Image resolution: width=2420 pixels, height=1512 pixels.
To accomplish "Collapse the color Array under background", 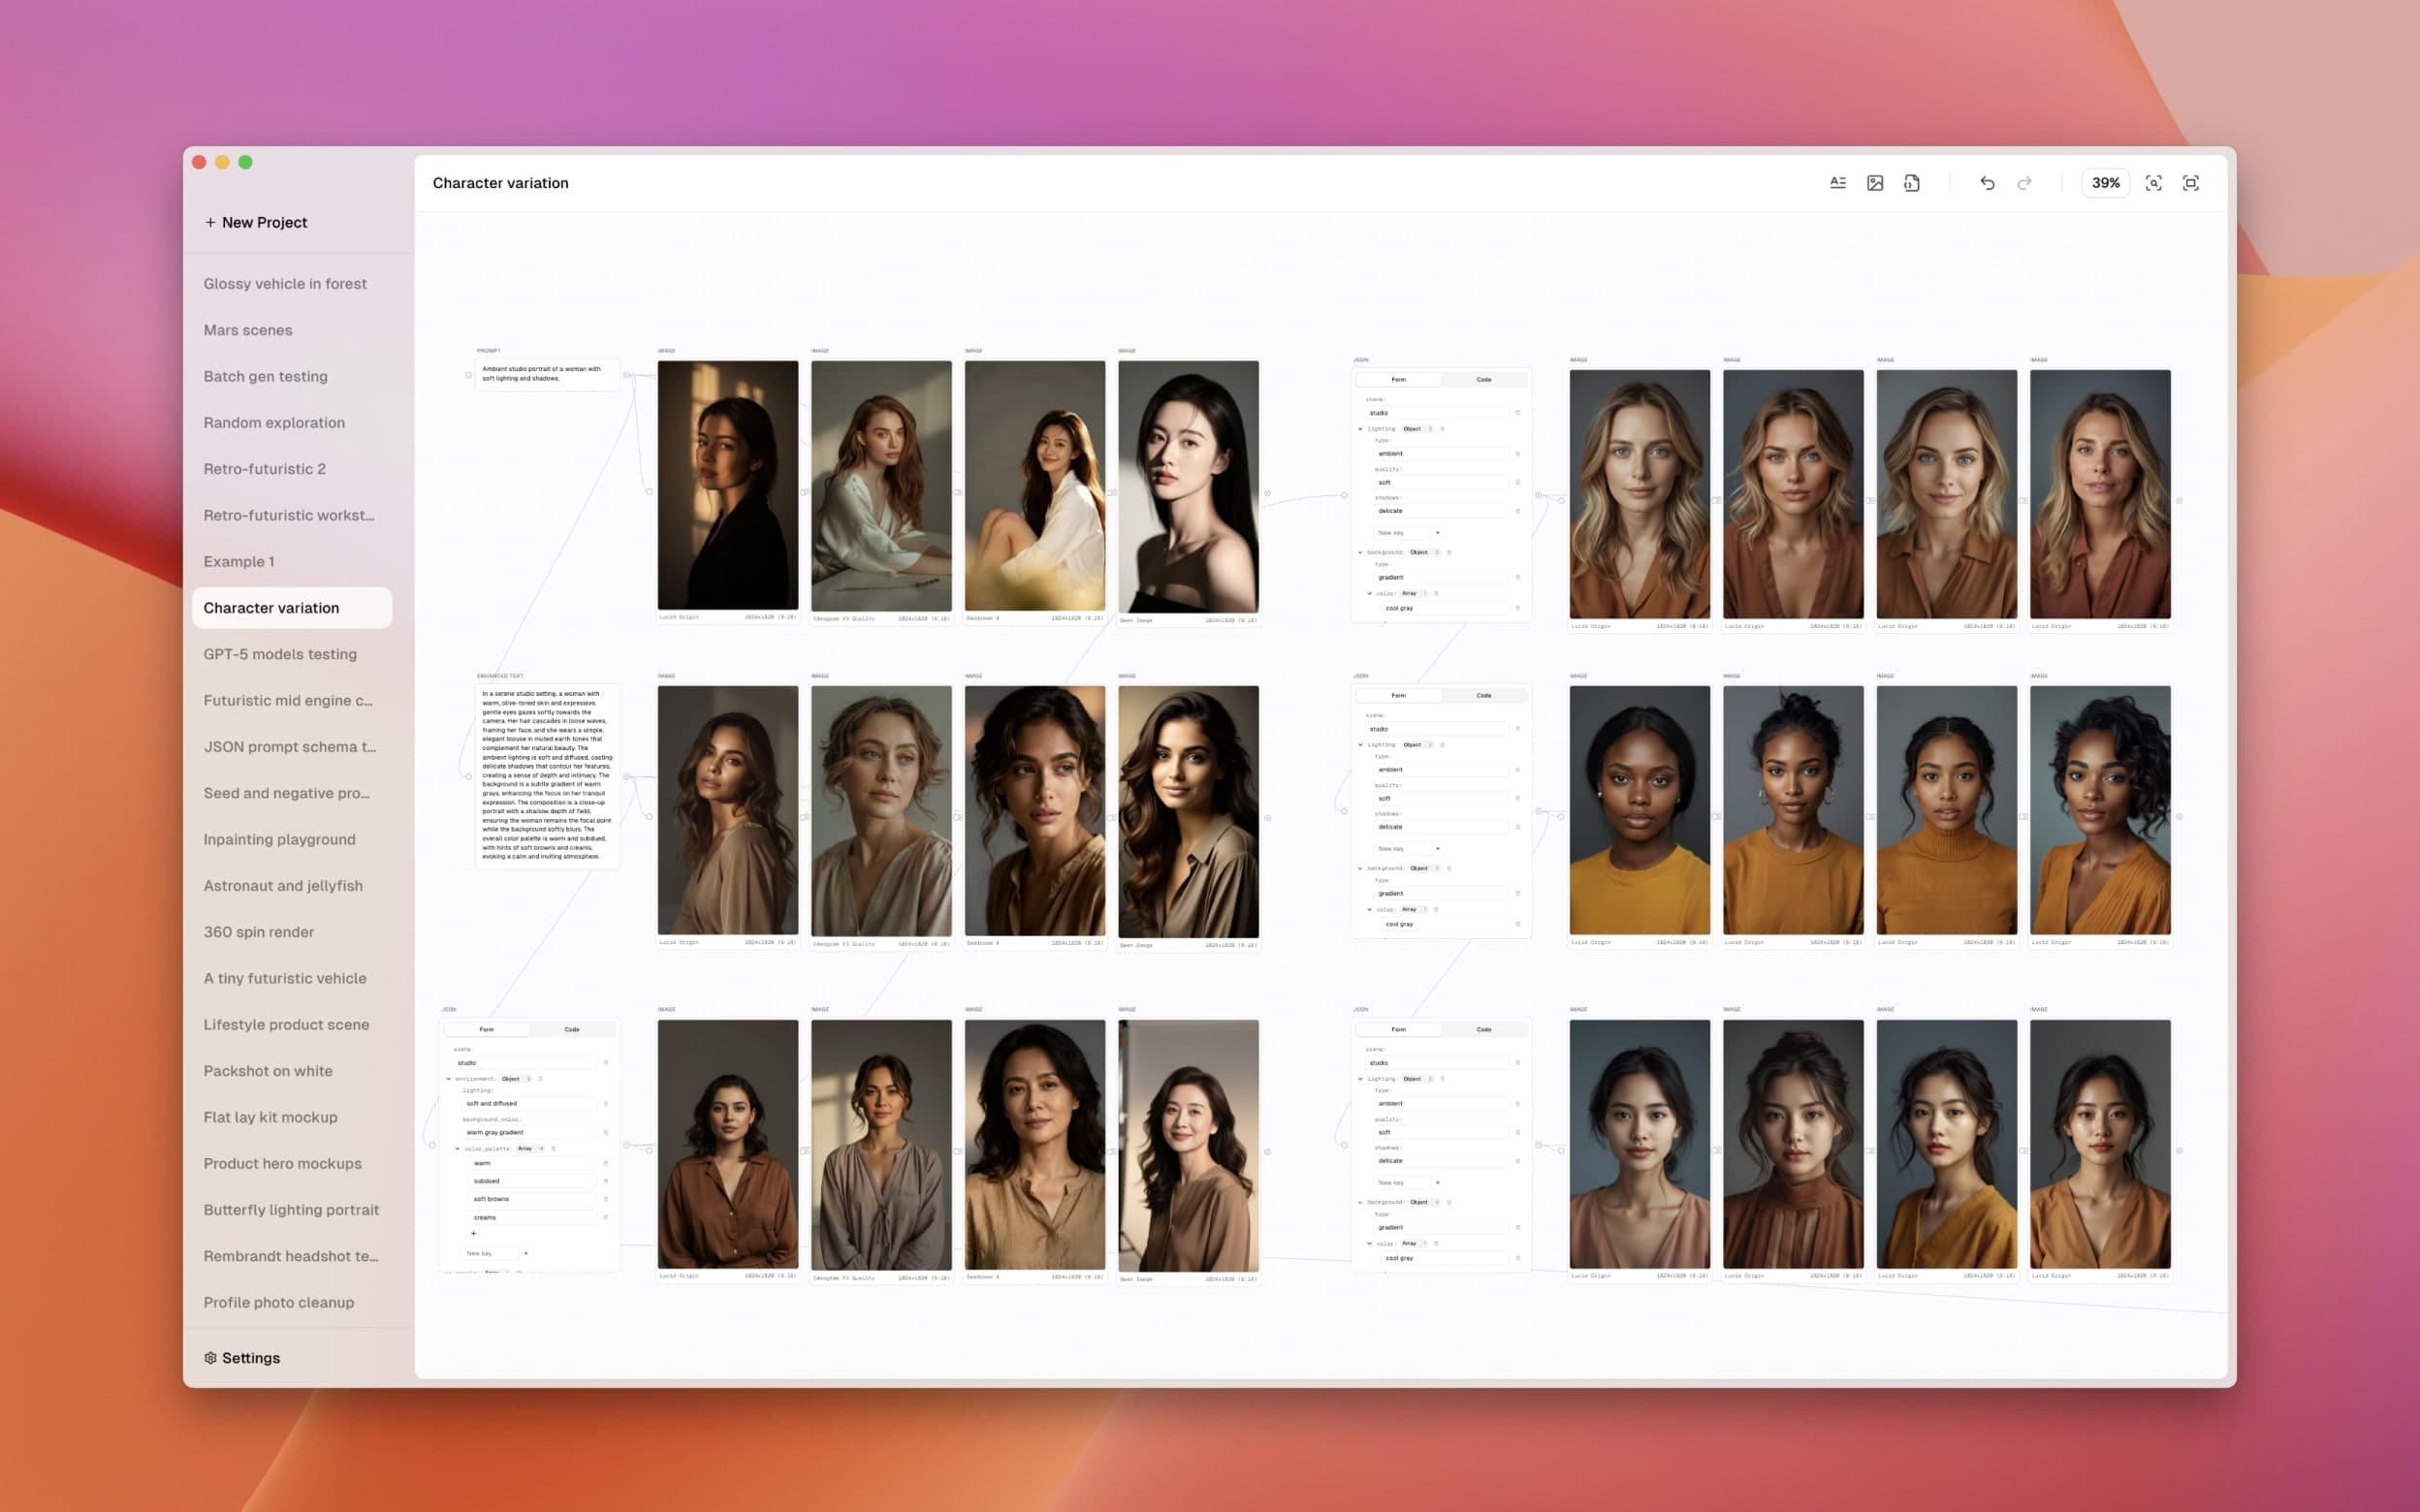I will (x=1370, y=592).
